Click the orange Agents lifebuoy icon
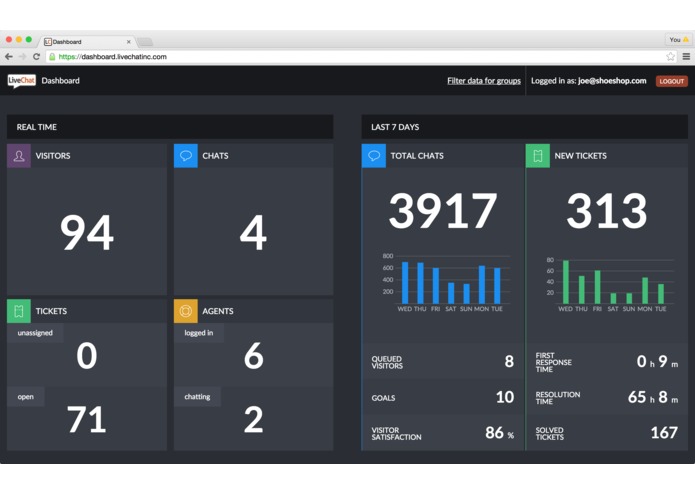695x494 pixels. (186, 311)
